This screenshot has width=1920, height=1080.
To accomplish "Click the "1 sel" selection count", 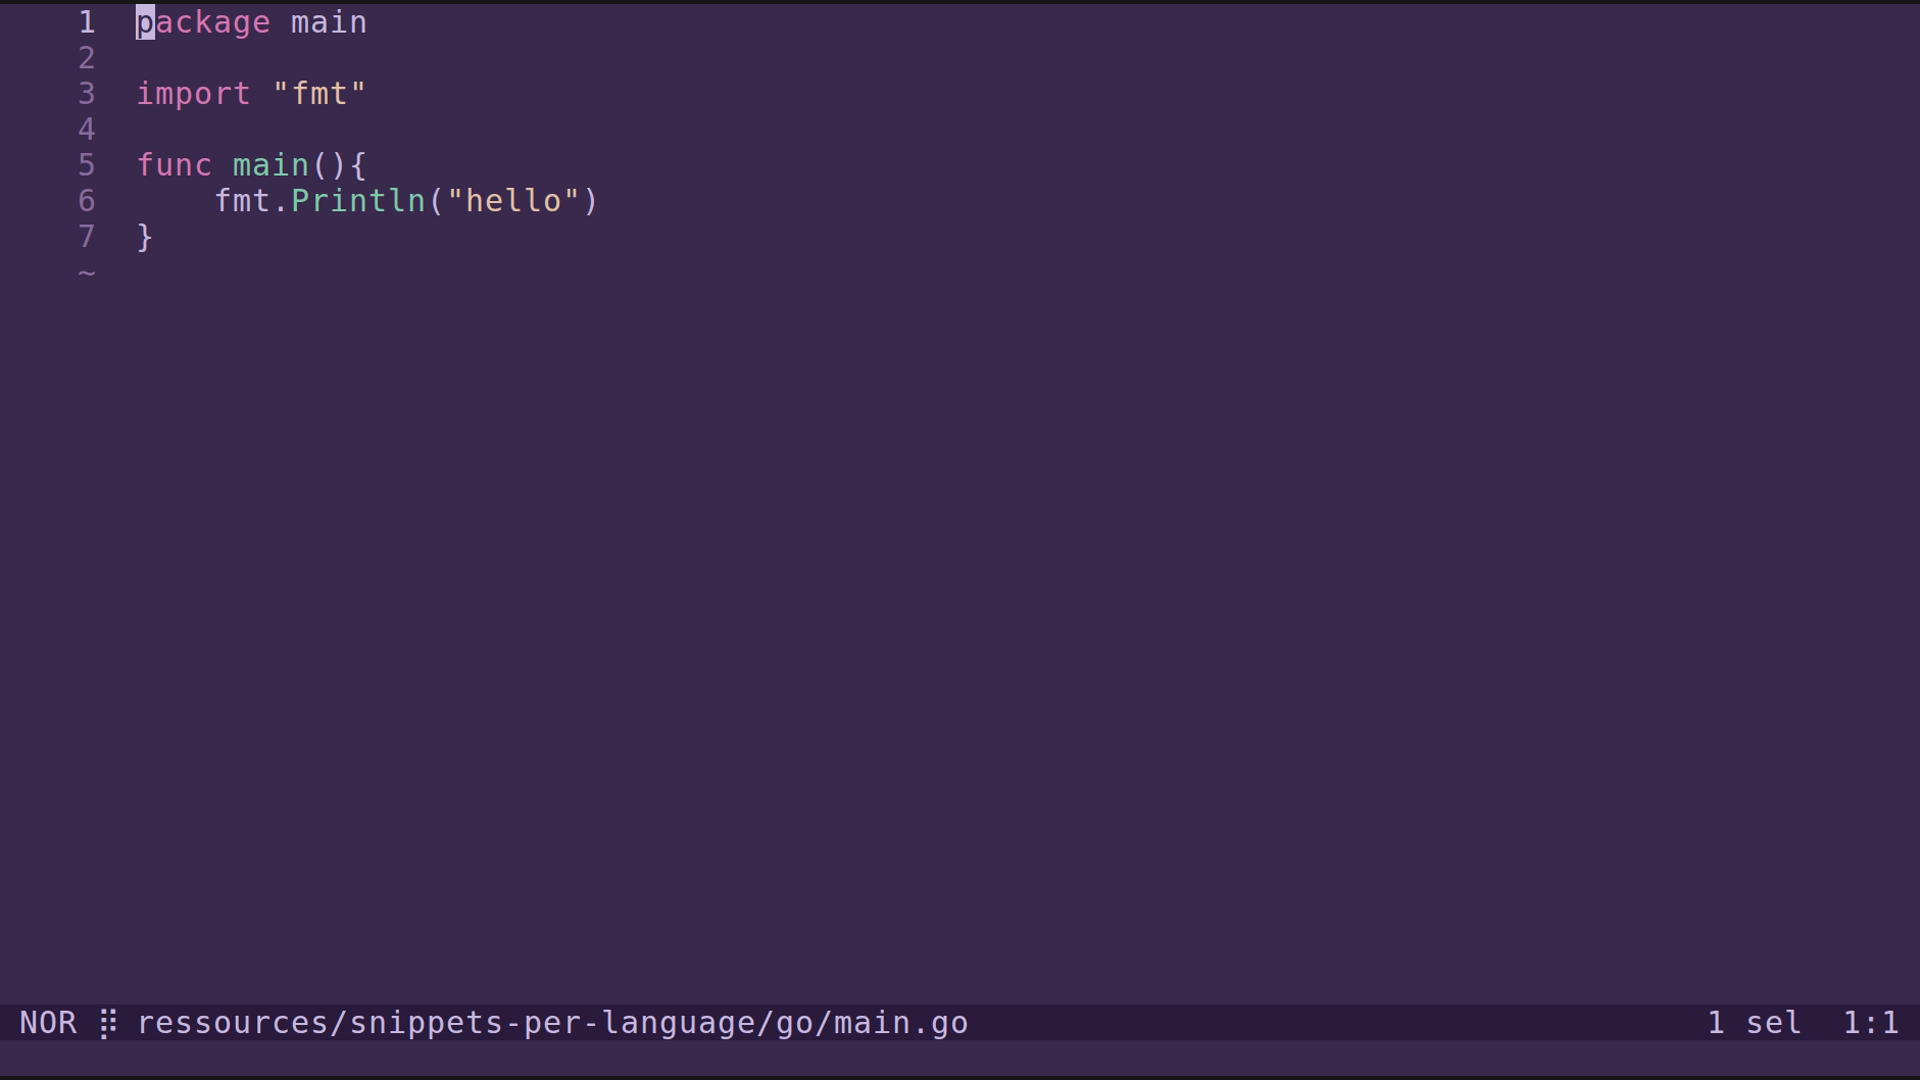I will click(1754, 1023).
